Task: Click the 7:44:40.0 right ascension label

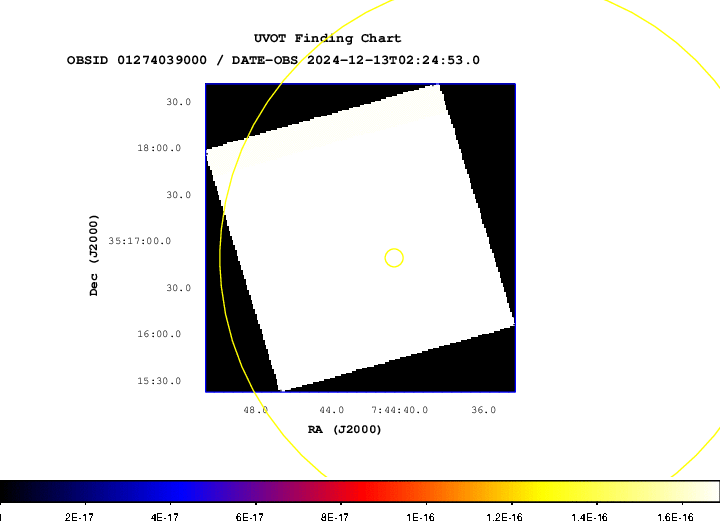Action: pos(399,410)
